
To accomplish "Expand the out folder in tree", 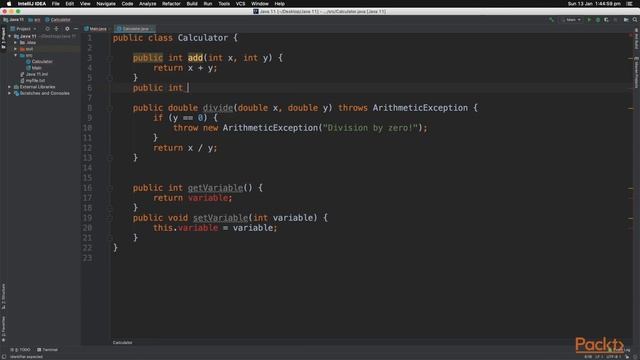I will [x=16, y=49].
